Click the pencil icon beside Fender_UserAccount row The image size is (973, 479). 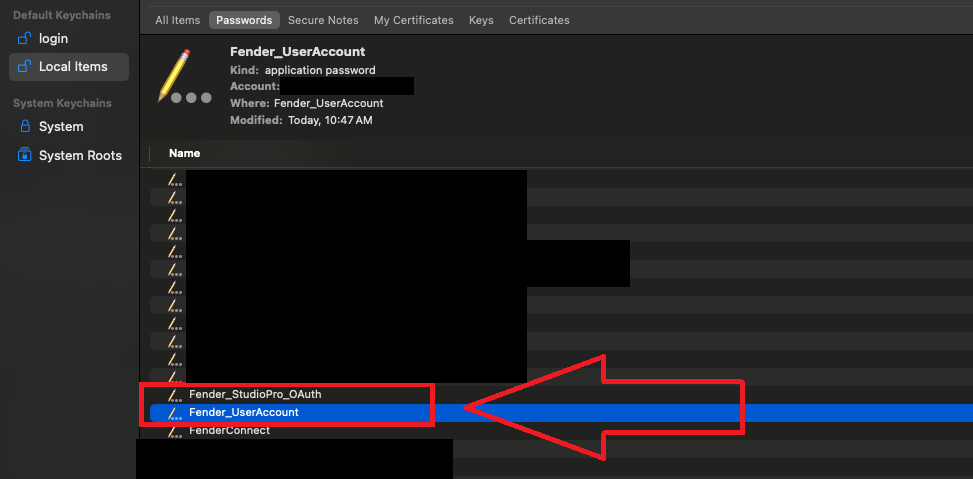coord(174,413)
